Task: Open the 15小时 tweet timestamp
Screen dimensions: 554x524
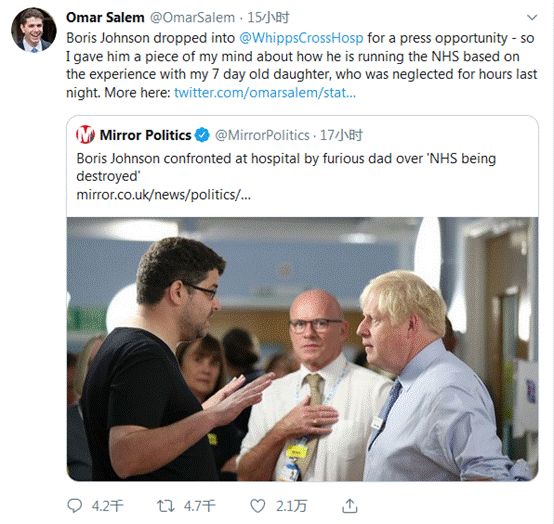Action: pyautogui.click(x=268, y=17)
